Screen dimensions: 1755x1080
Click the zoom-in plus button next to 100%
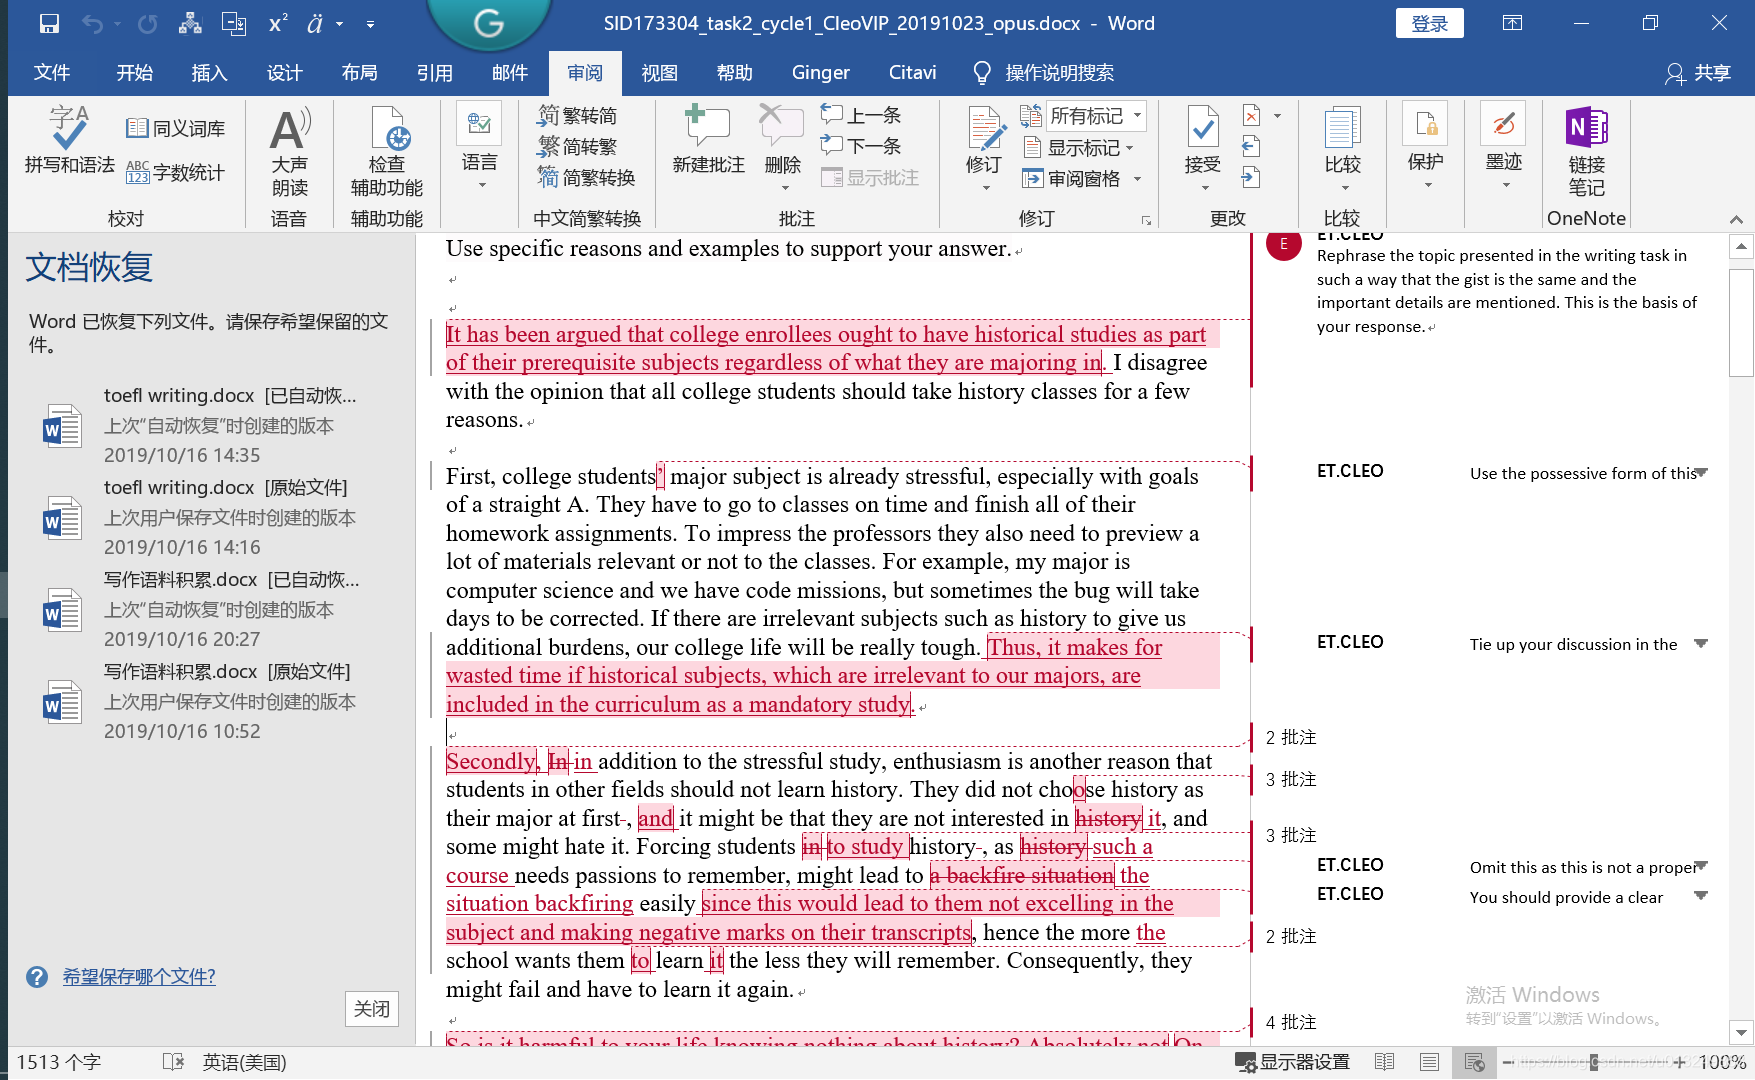(x=1679, y=1062)
